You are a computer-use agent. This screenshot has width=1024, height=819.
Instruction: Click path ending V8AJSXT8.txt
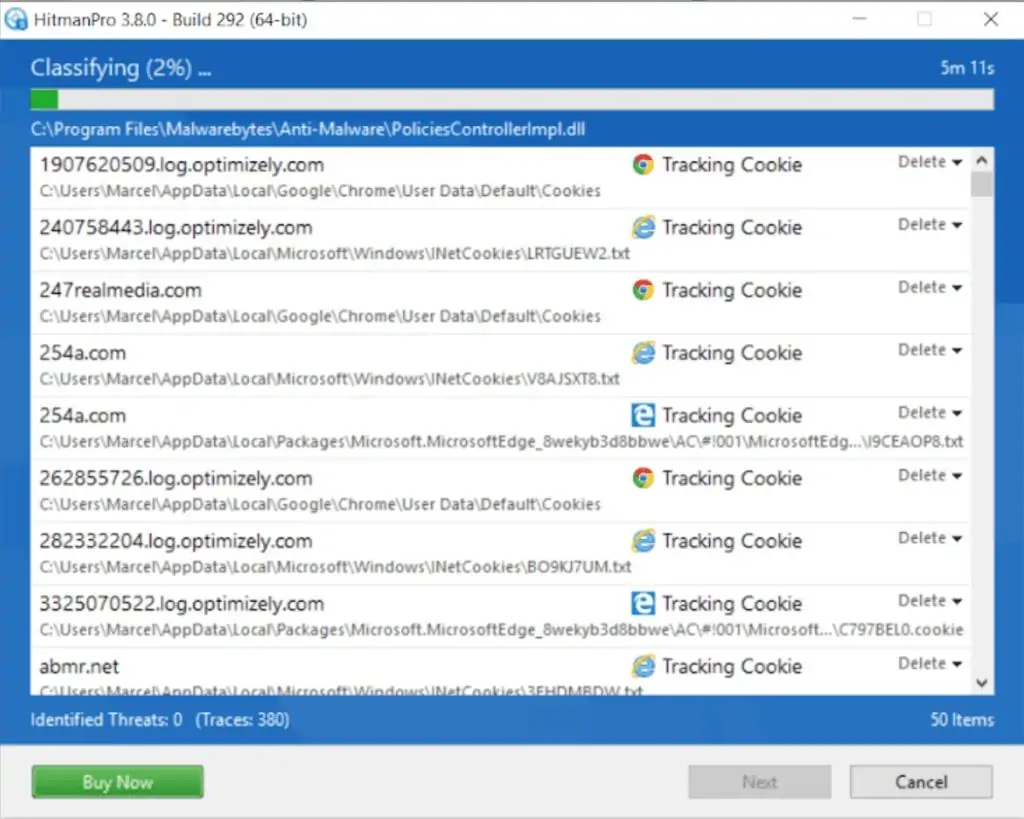pos(329,379)
